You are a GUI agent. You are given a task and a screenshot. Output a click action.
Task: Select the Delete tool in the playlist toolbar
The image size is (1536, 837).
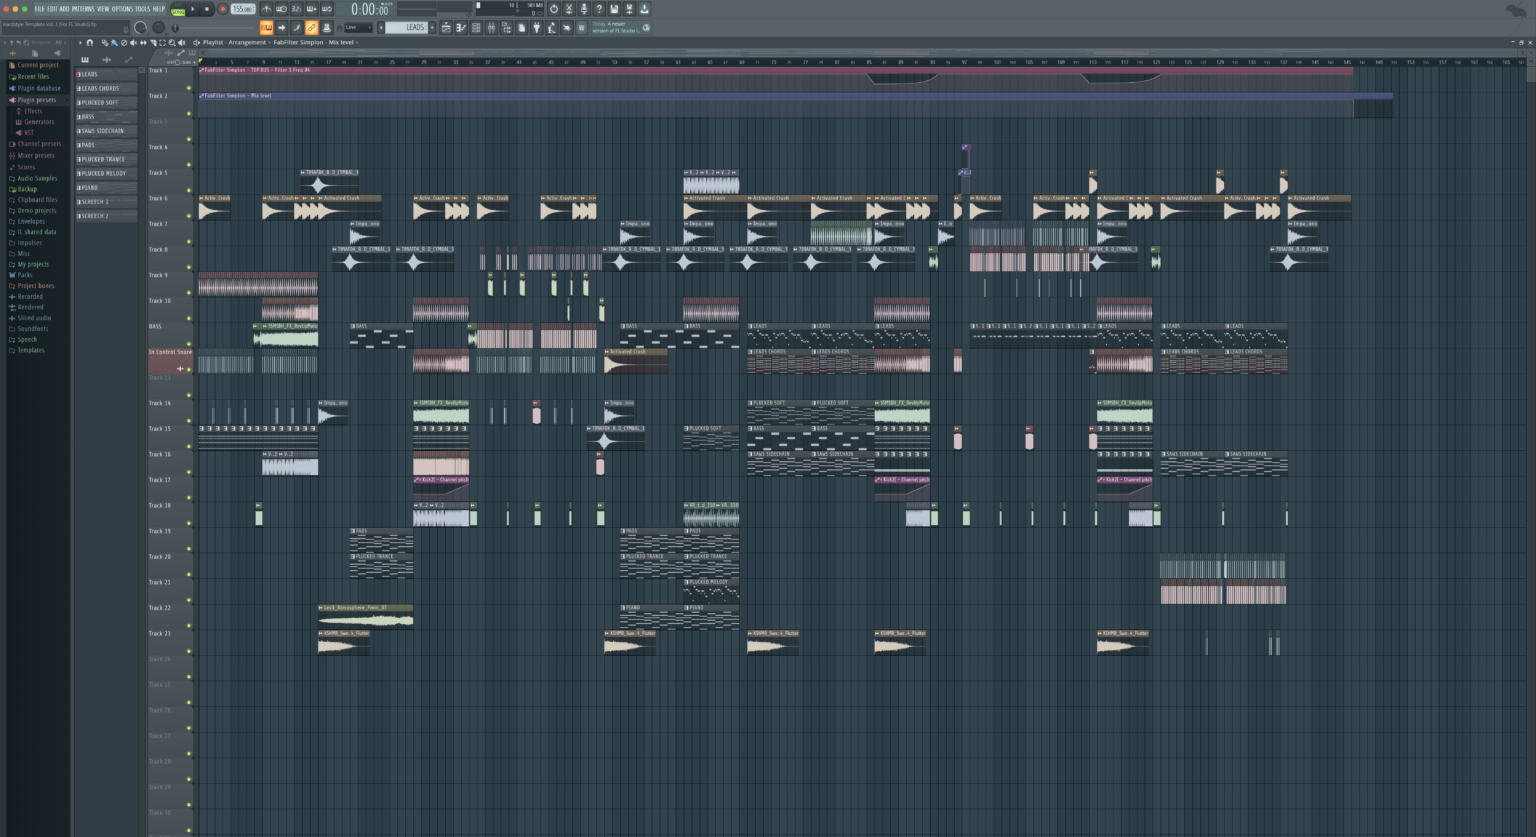point(124,43)
